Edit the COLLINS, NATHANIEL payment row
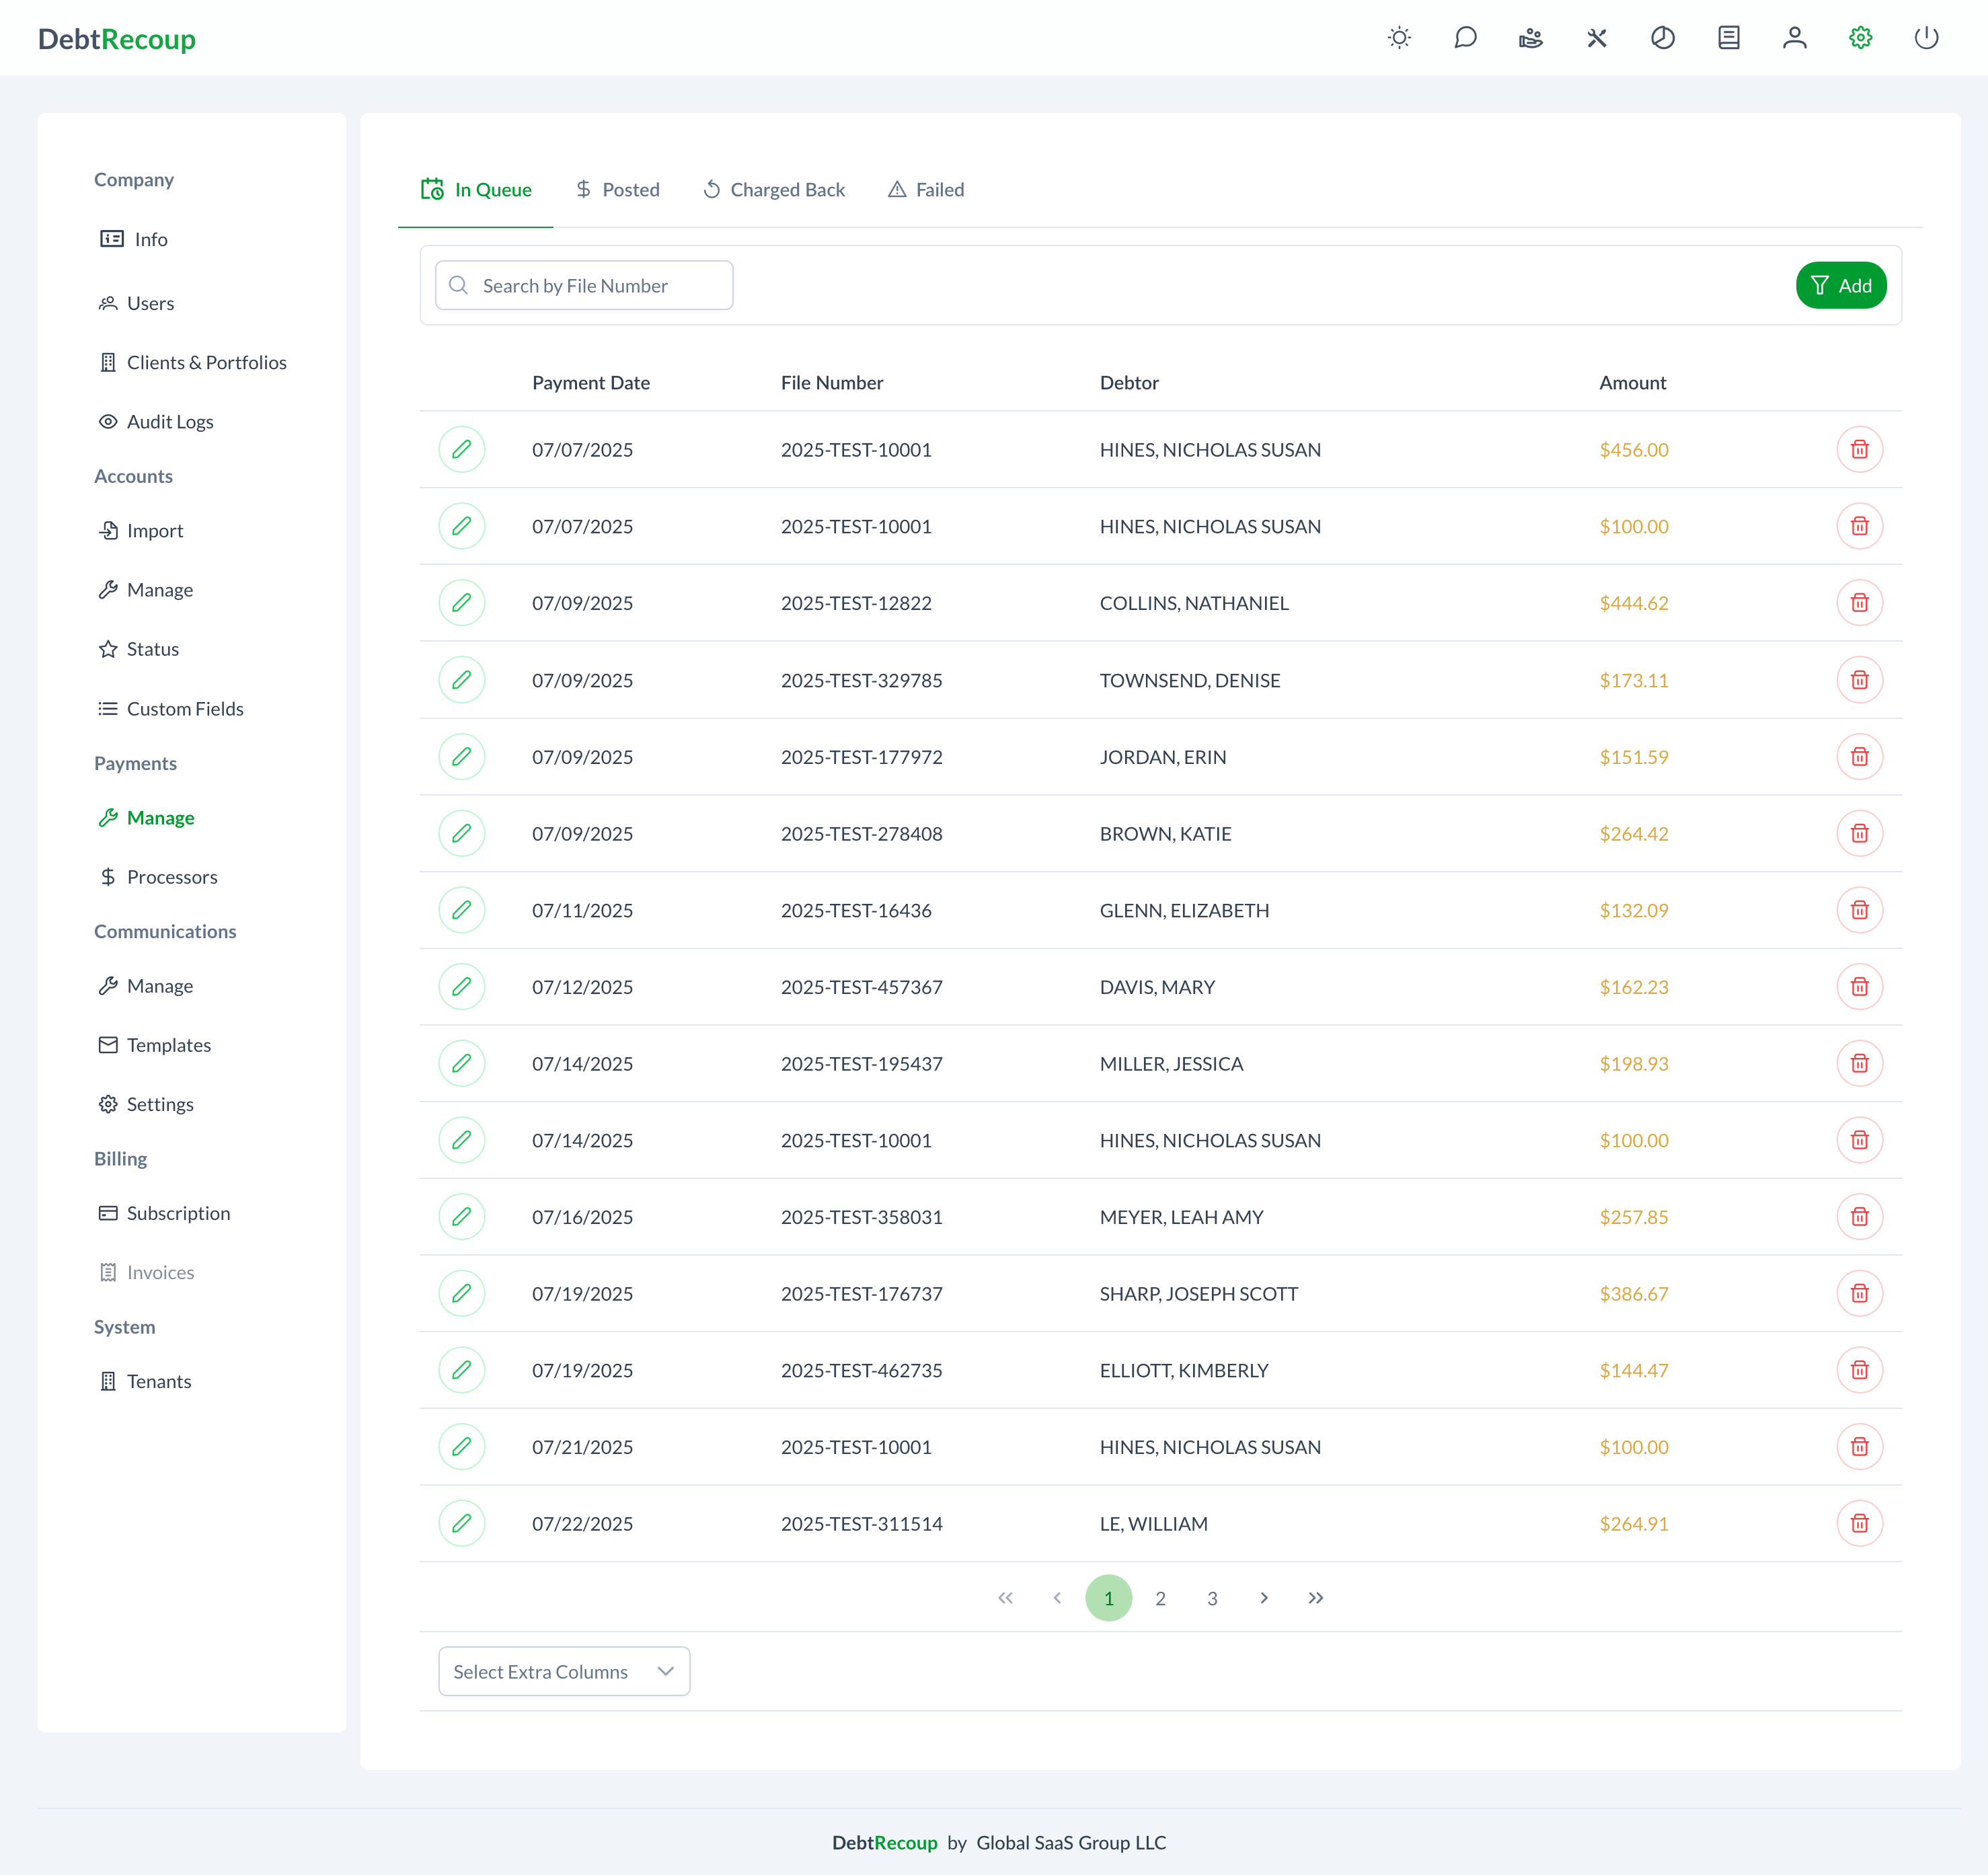The image size is (1988, 1875). pos(461,603)
